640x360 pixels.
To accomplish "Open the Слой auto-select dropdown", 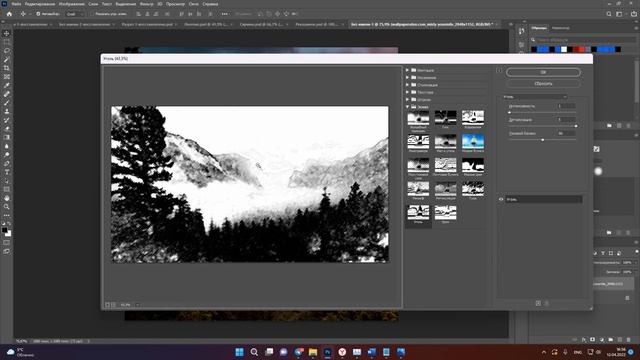I will (x=74, y=14).
